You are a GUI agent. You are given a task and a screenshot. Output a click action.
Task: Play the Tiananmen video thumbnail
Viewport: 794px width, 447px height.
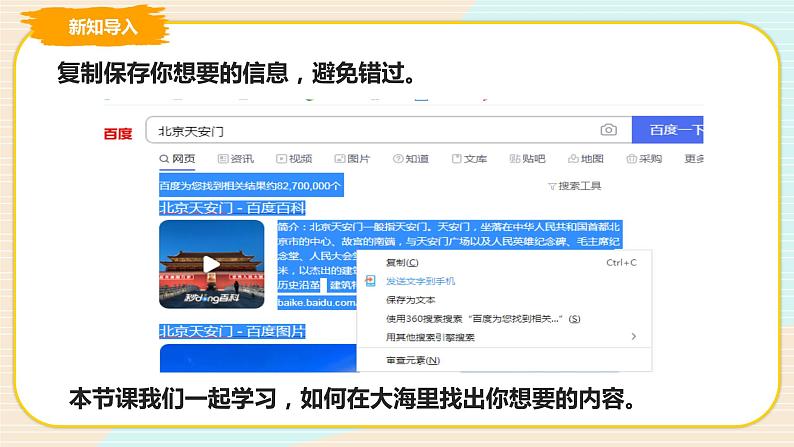pos(210,264)
